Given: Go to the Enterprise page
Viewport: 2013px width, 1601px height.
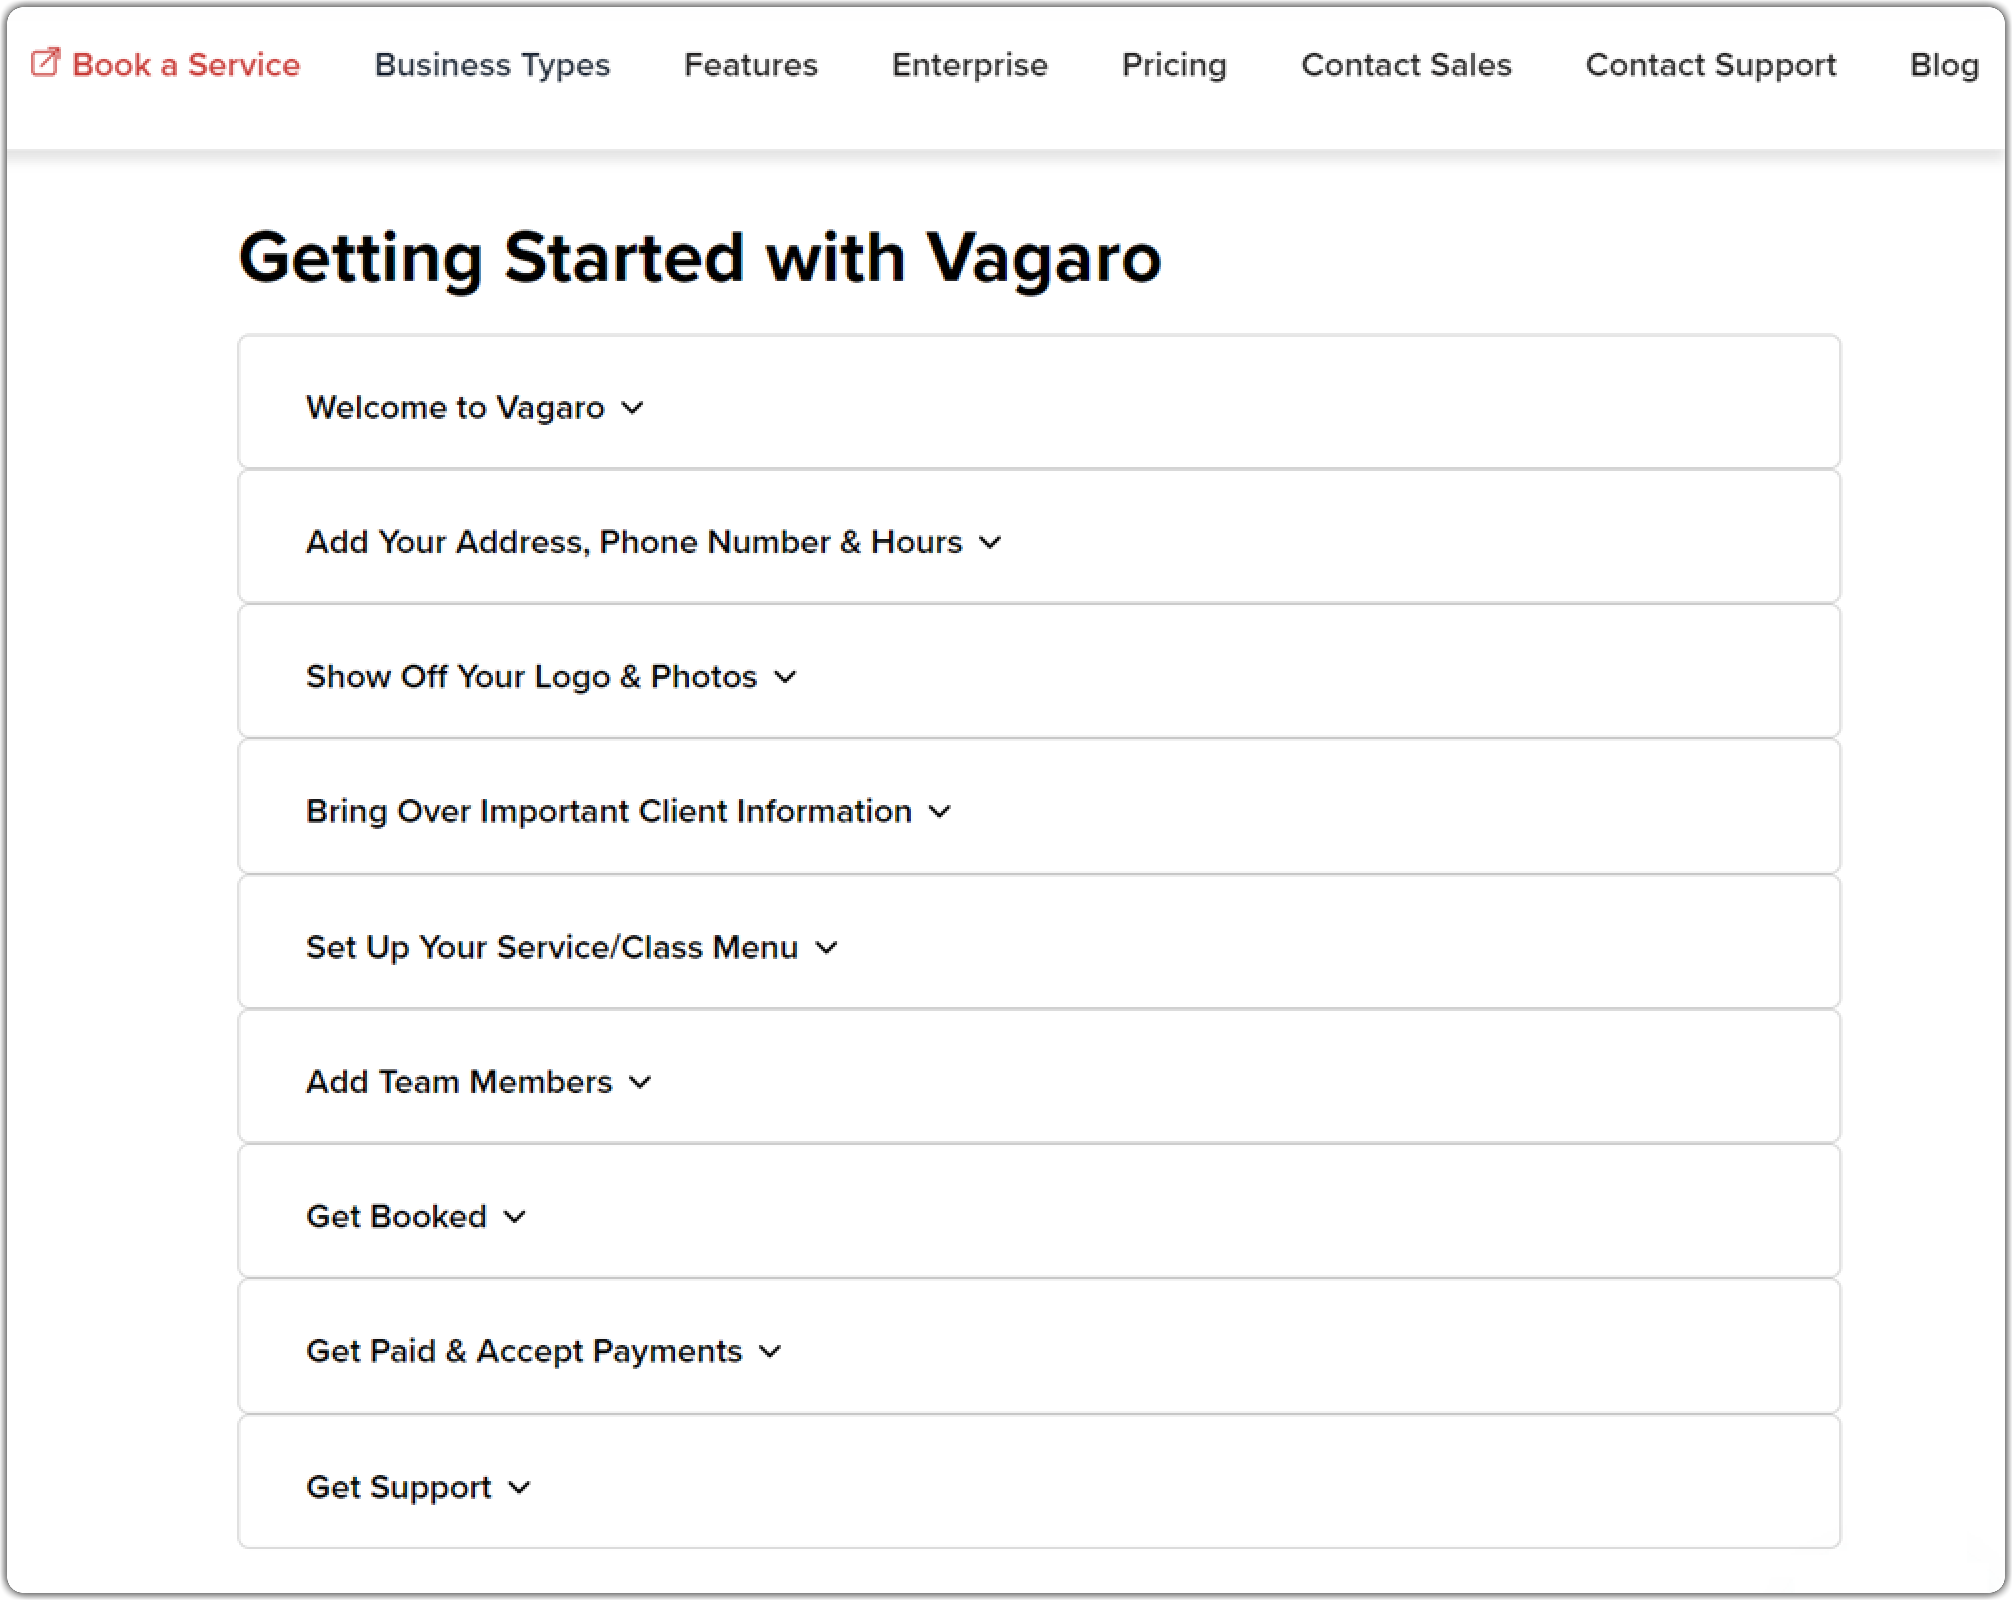Looking at the screenshot, I should pyautogui.click(x=970, y=65).
